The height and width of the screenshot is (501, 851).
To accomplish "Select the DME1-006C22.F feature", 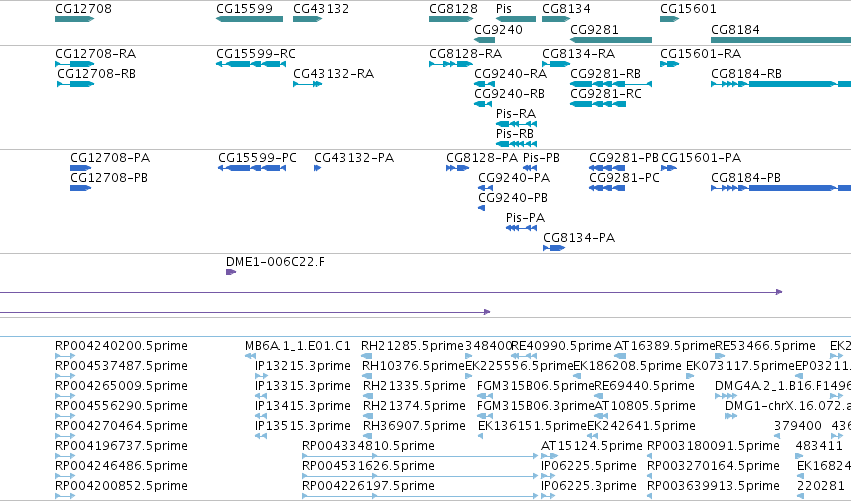I will (231, 272).
